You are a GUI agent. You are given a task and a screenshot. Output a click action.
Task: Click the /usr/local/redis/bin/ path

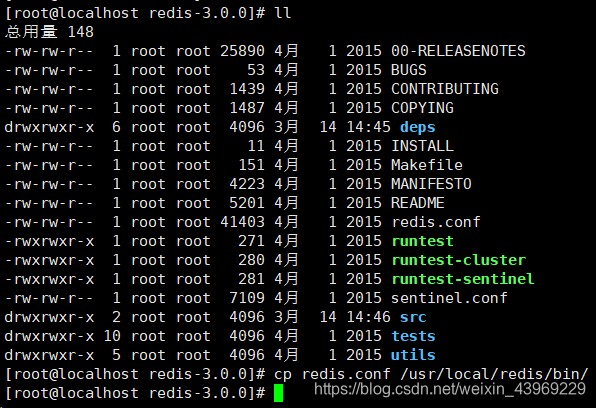pyautogui.click(x=494, y=374)
